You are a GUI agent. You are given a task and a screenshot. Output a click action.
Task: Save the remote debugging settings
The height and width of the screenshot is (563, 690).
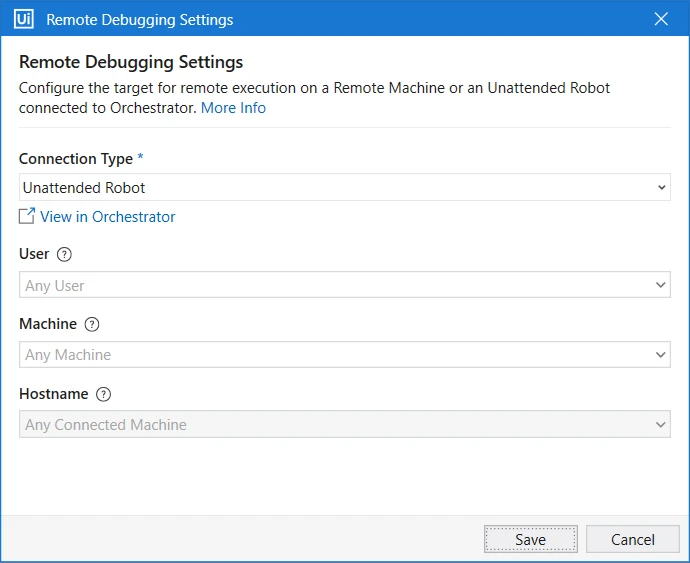[x=531, y=539]
